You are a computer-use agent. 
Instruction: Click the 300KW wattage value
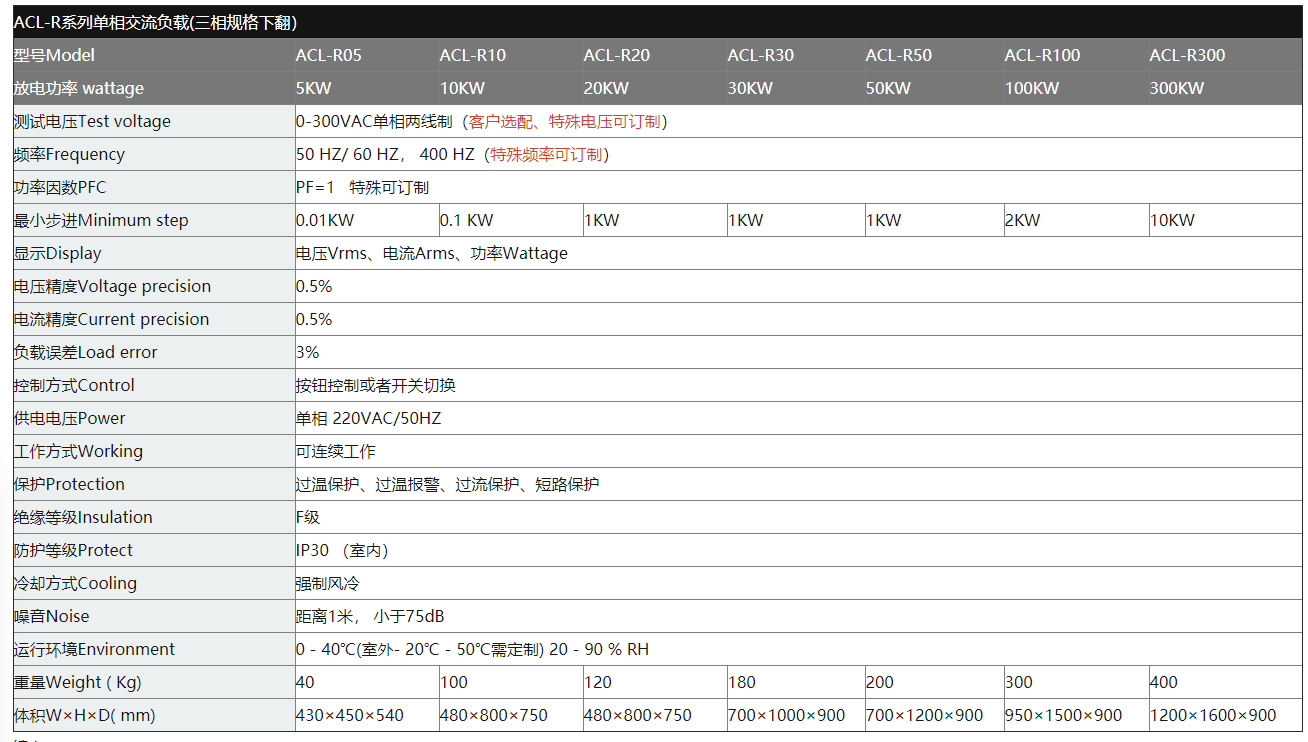pyautogui.click(x=1177, y=88)
